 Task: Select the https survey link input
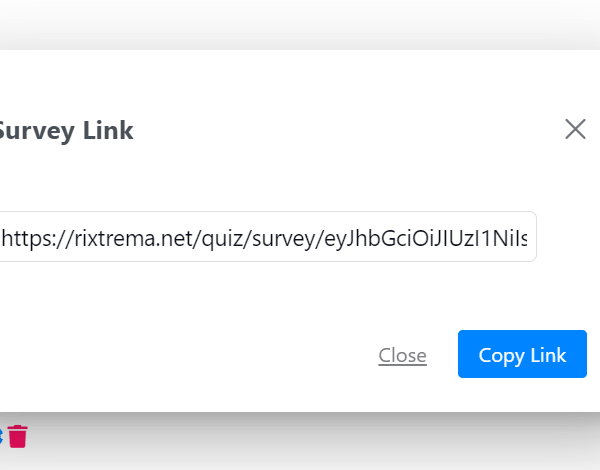click(x=267, y=237)
